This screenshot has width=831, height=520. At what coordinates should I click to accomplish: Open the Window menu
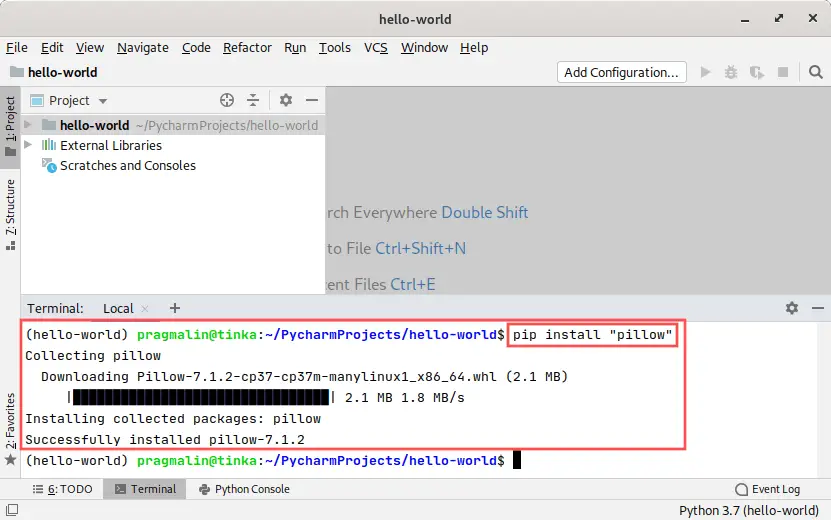point(424,48)
